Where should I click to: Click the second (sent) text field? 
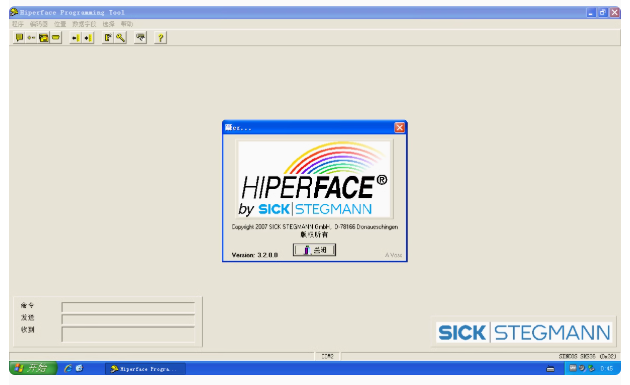(x=128, y=319)
